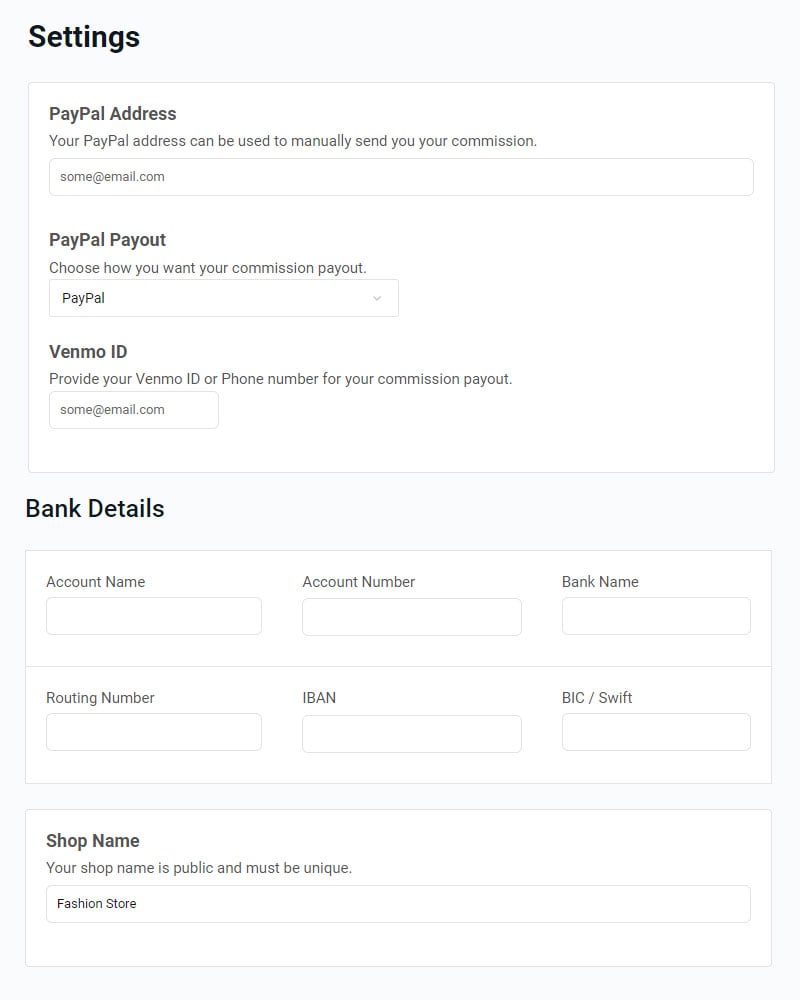Select the Account Number input field
This screenshot has width=800, height=1000.
pos(411,617)
